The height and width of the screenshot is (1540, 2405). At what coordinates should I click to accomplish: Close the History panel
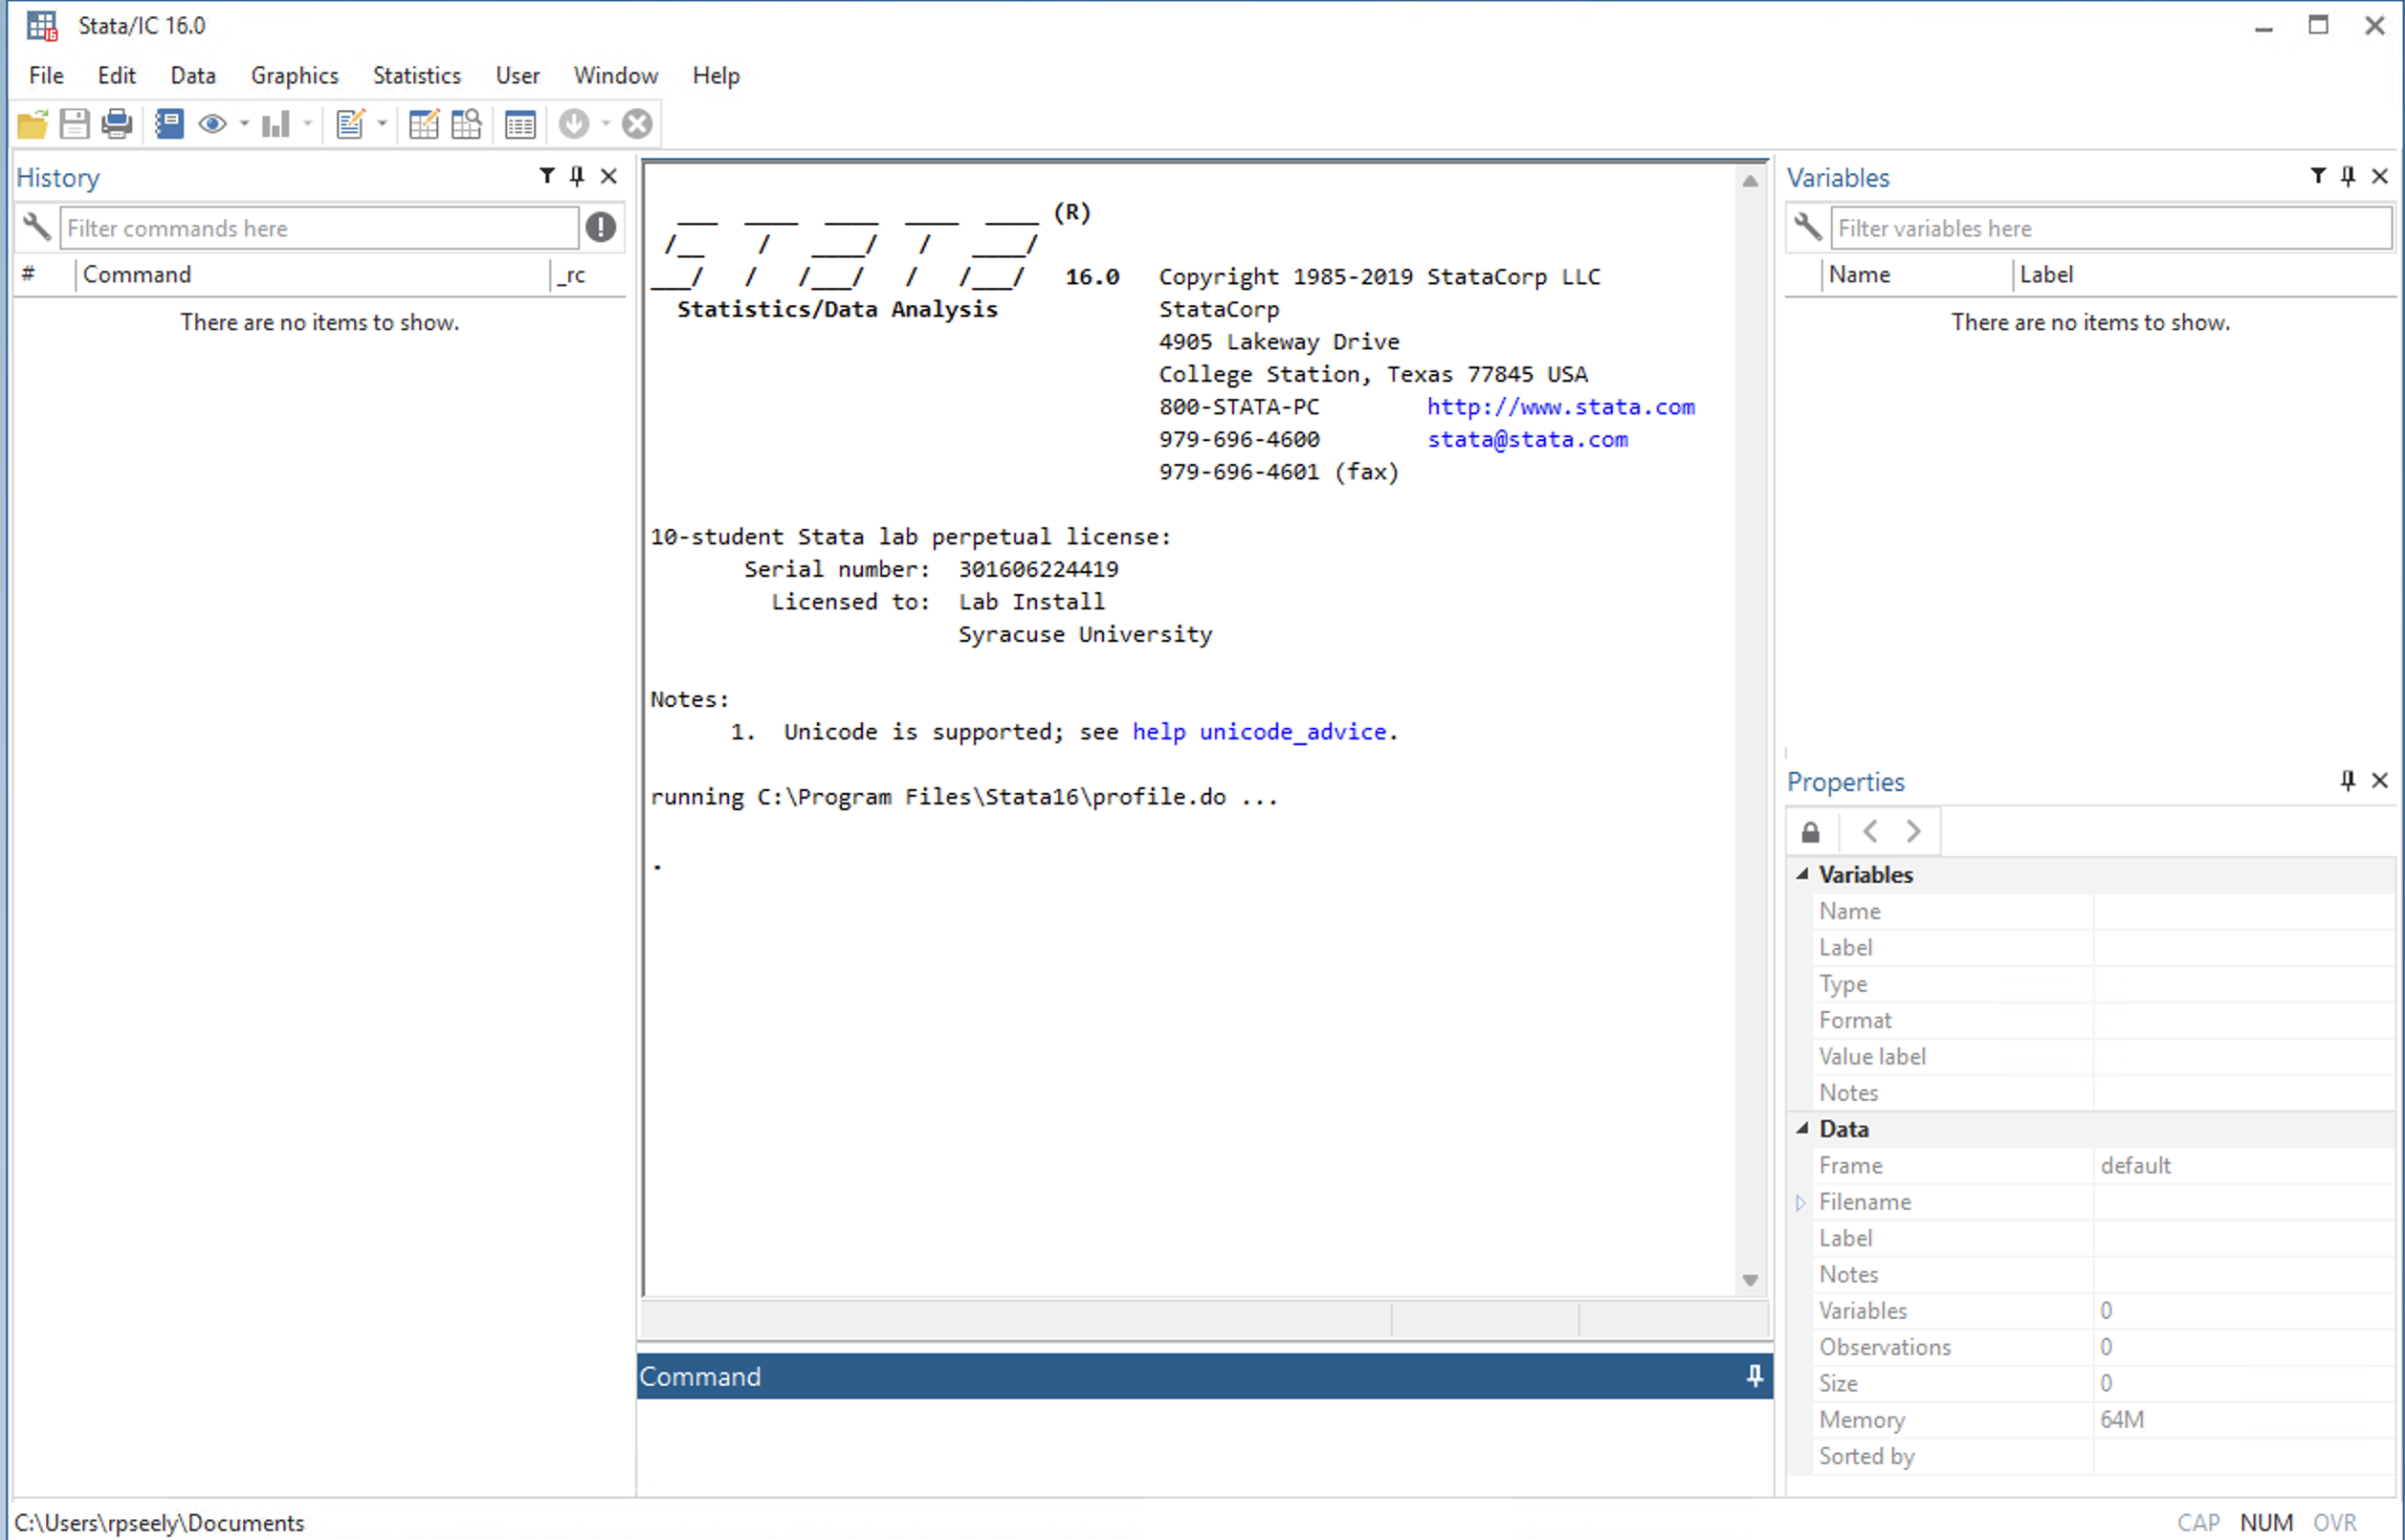tap(608, 177)
